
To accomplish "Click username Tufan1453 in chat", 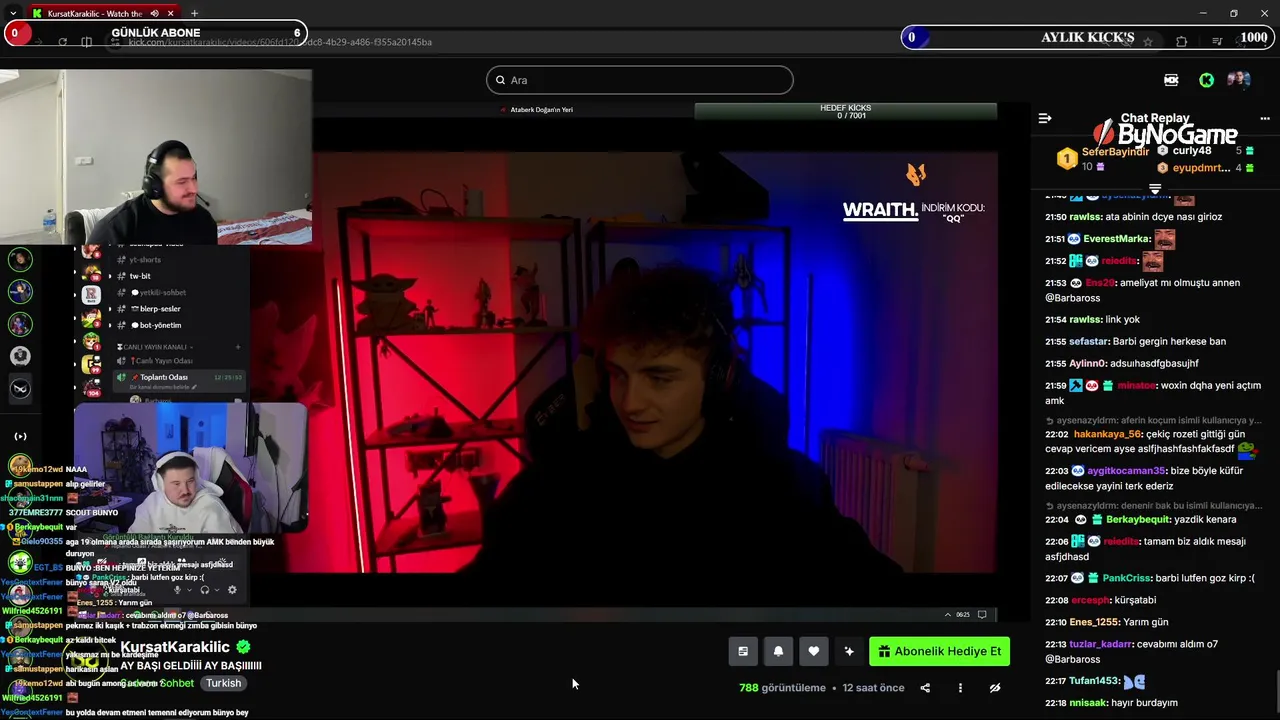I will [1094, 681].
